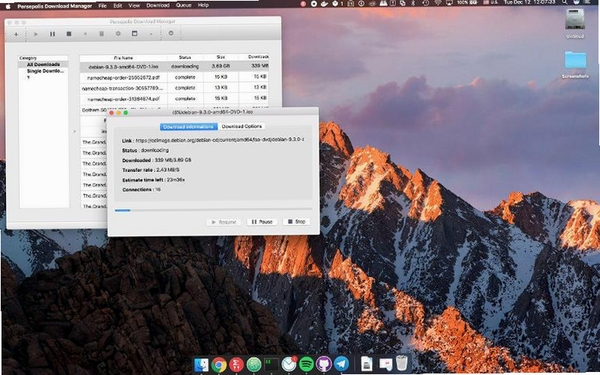600x375 pixels.
Task: Click the 'downloading' status cell
Action: click(185, 66)
